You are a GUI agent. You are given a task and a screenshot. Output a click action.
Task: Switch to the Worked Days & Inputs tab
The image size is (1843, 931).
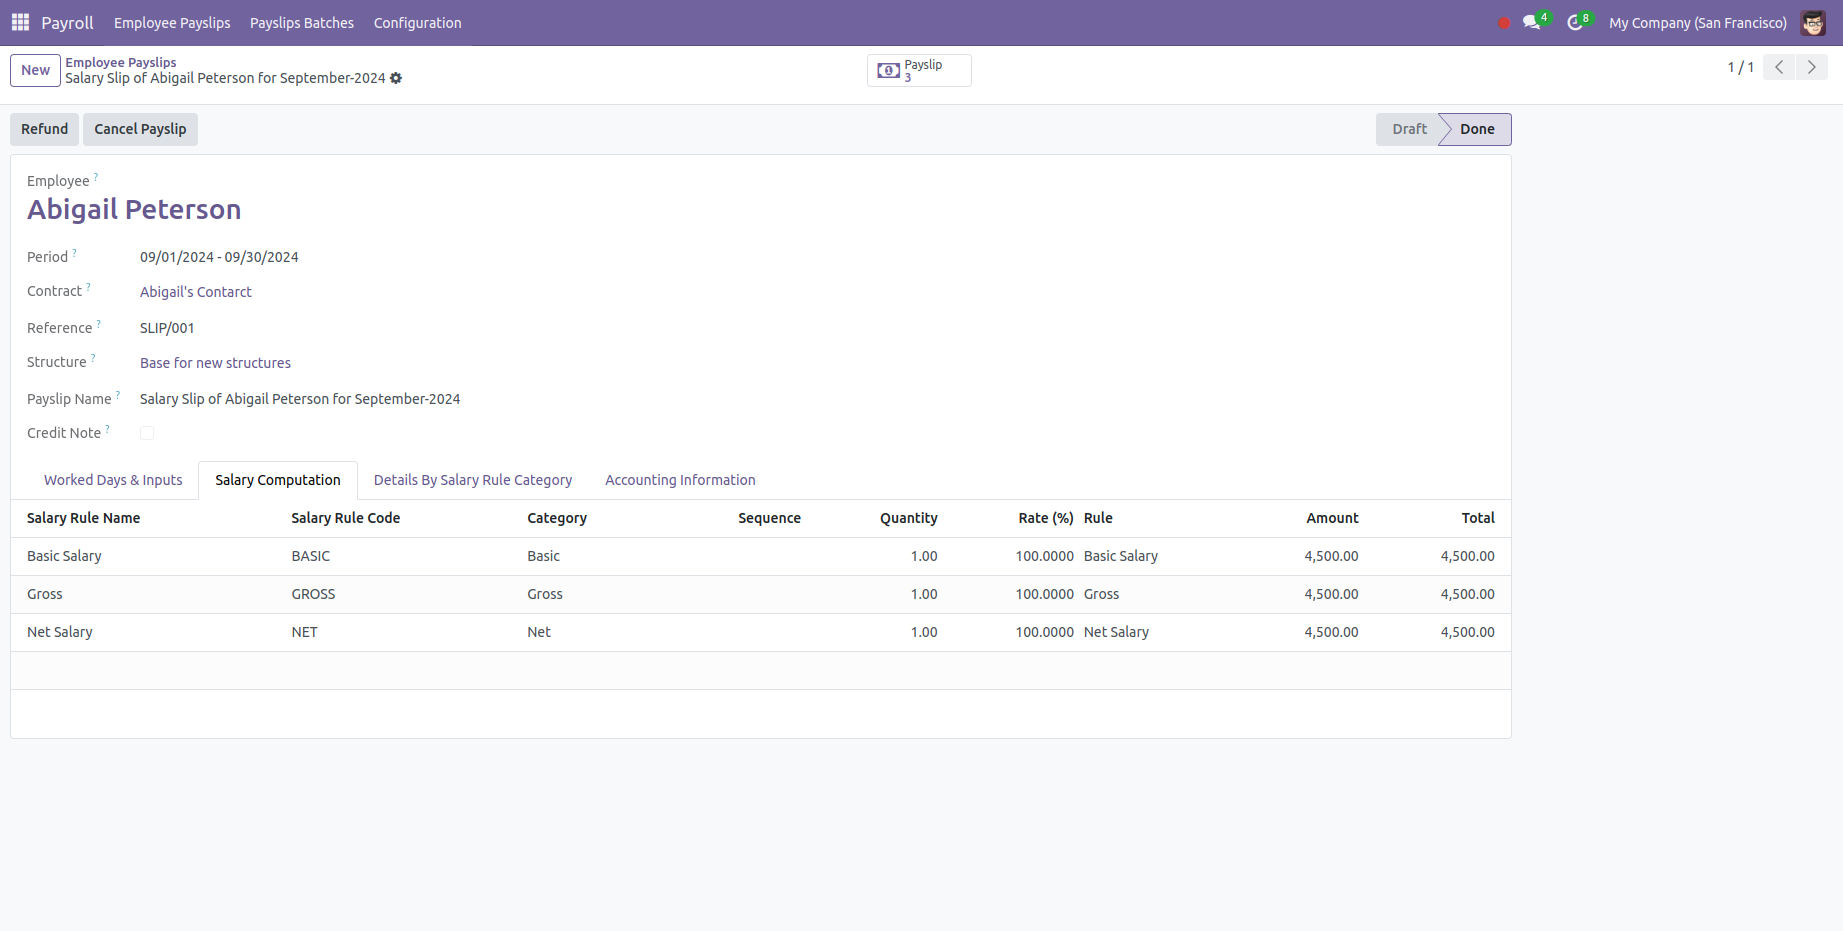(113, 480)
